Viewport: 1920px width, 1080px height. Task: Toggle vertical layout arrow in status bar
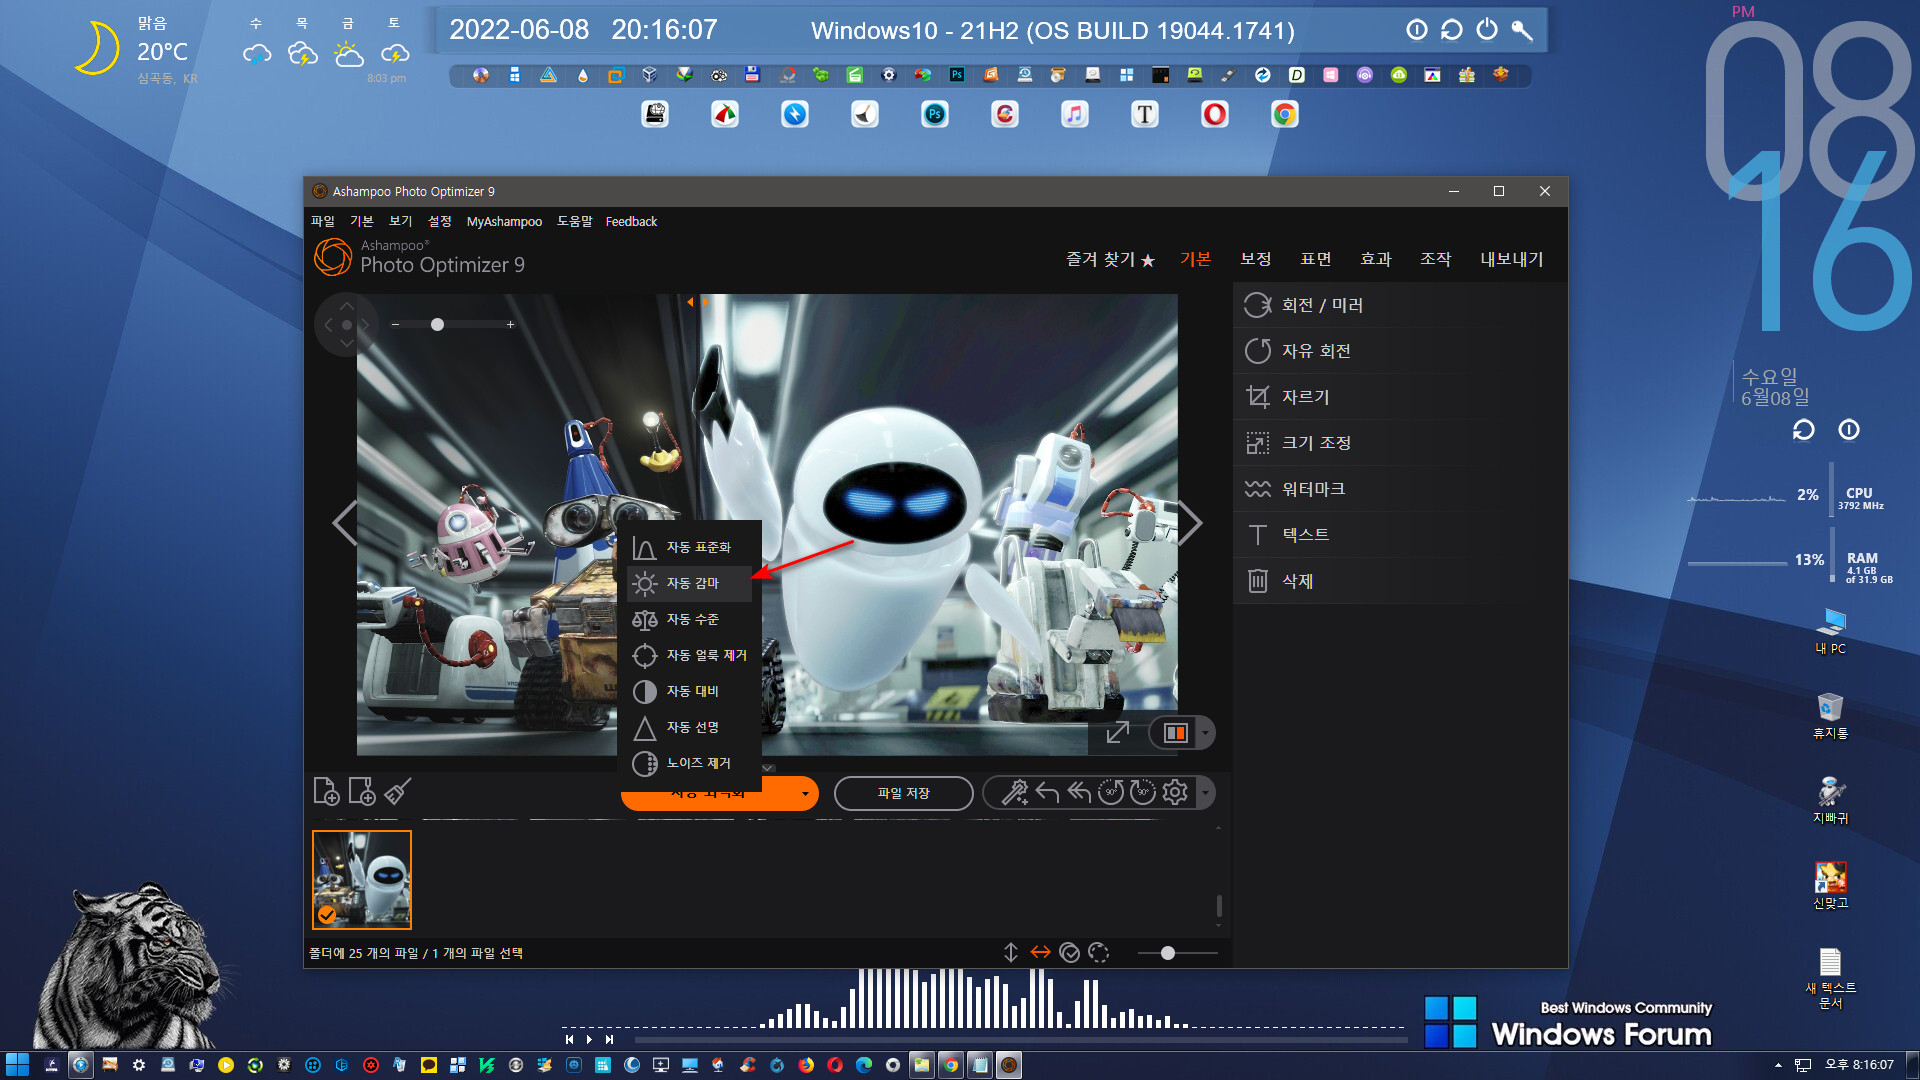pos(1011,953)
